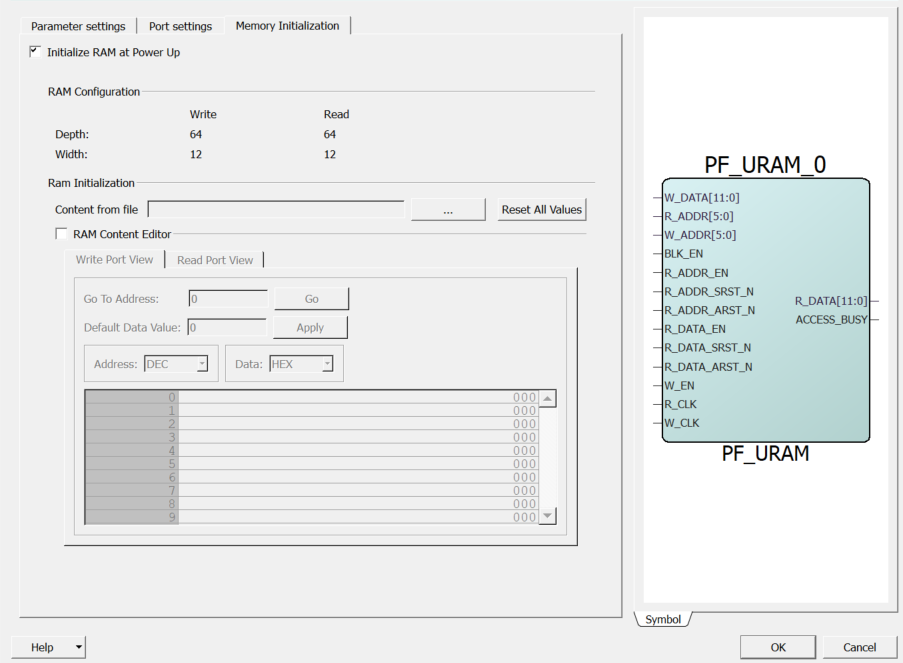Click the Go To Address input field

click(228, 299)
